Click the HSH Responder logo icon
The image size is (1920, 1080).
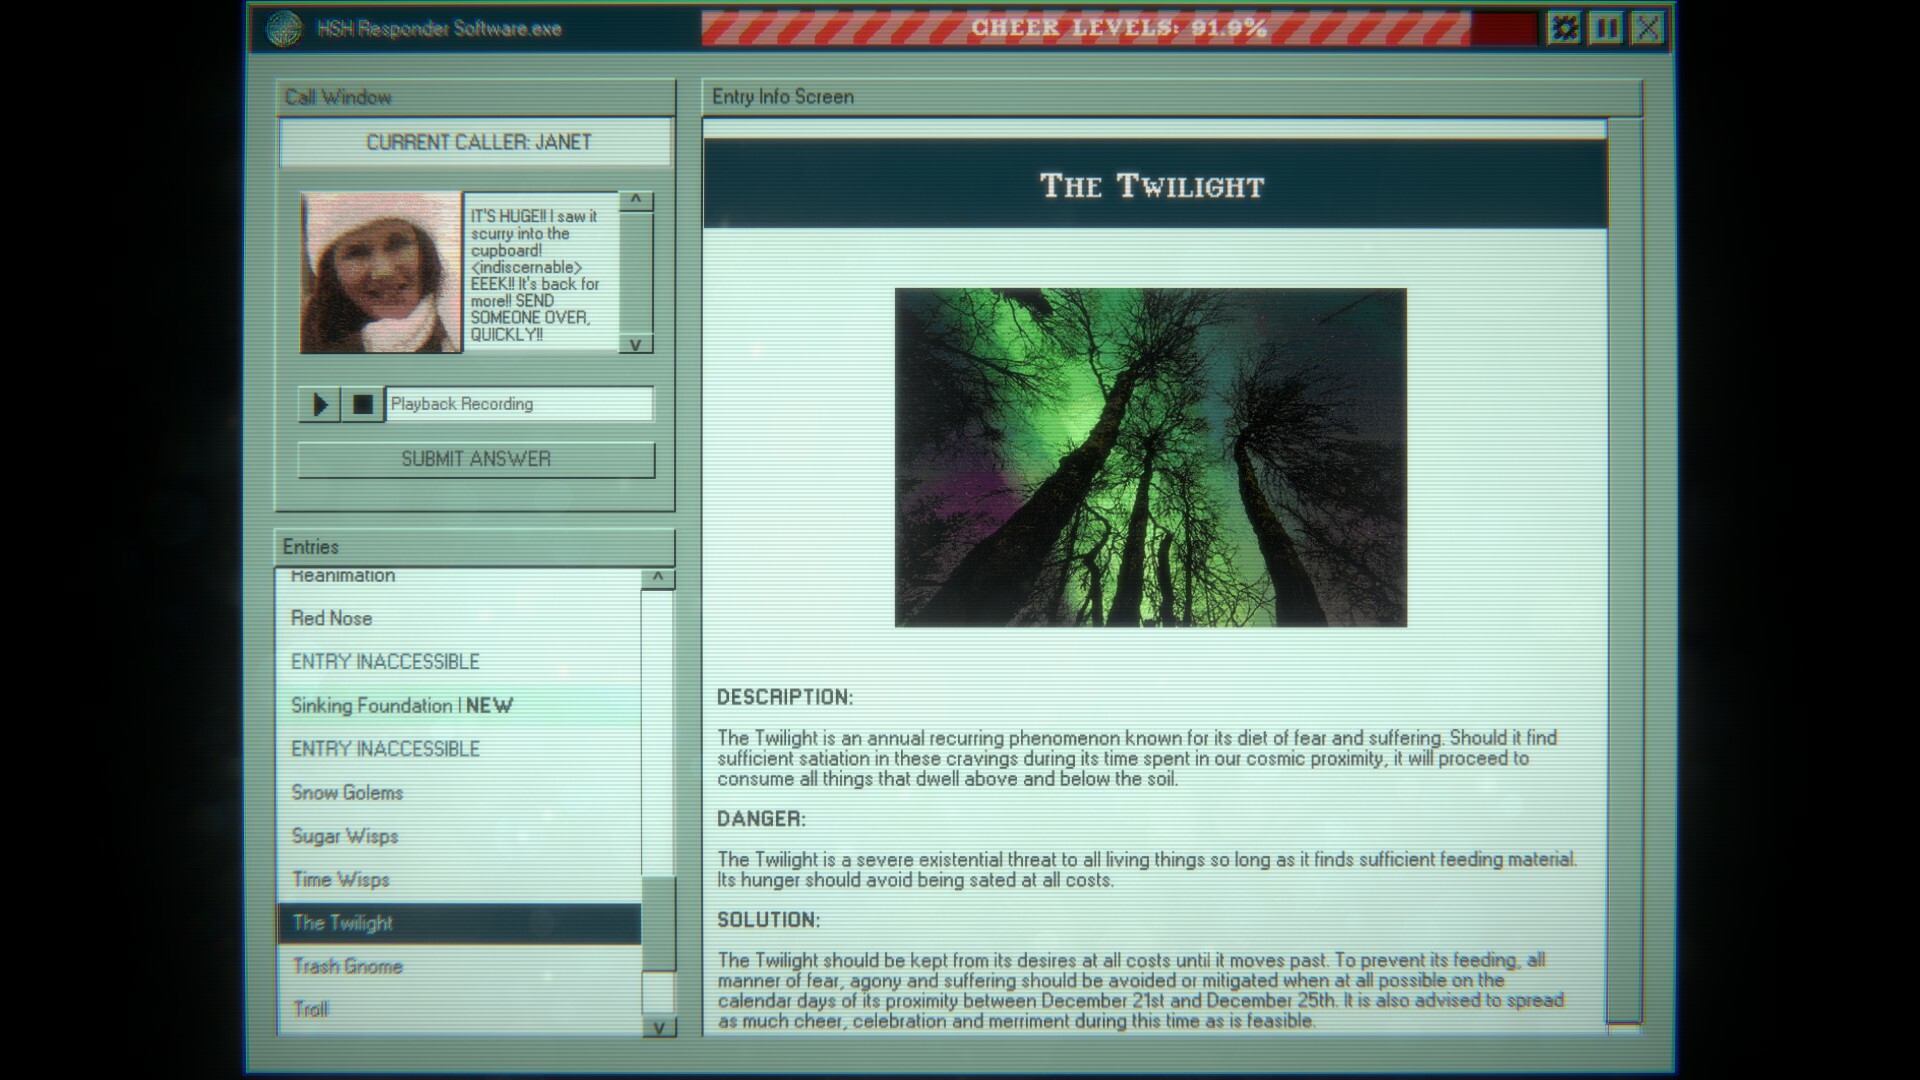coord(286,29)
